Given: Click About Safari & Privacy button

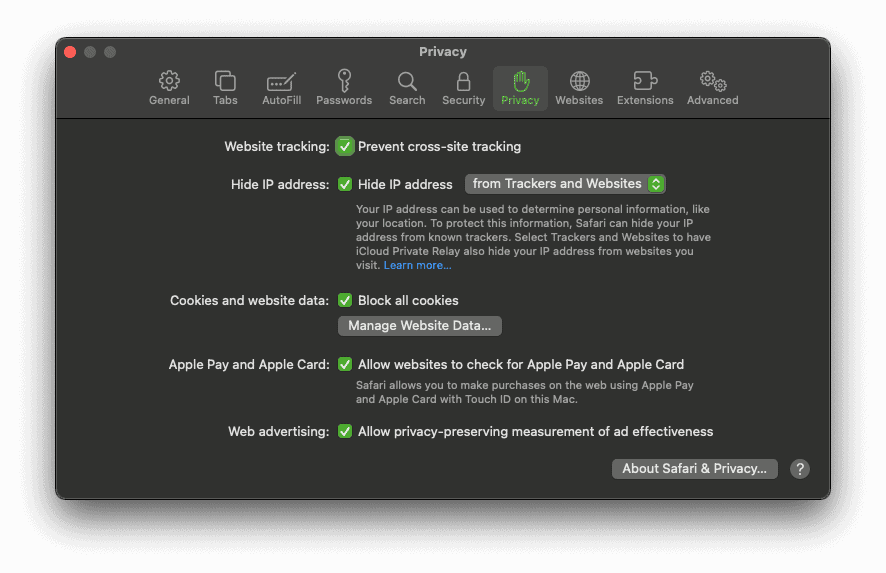Looking at the screenshot, I should (694, 468).
